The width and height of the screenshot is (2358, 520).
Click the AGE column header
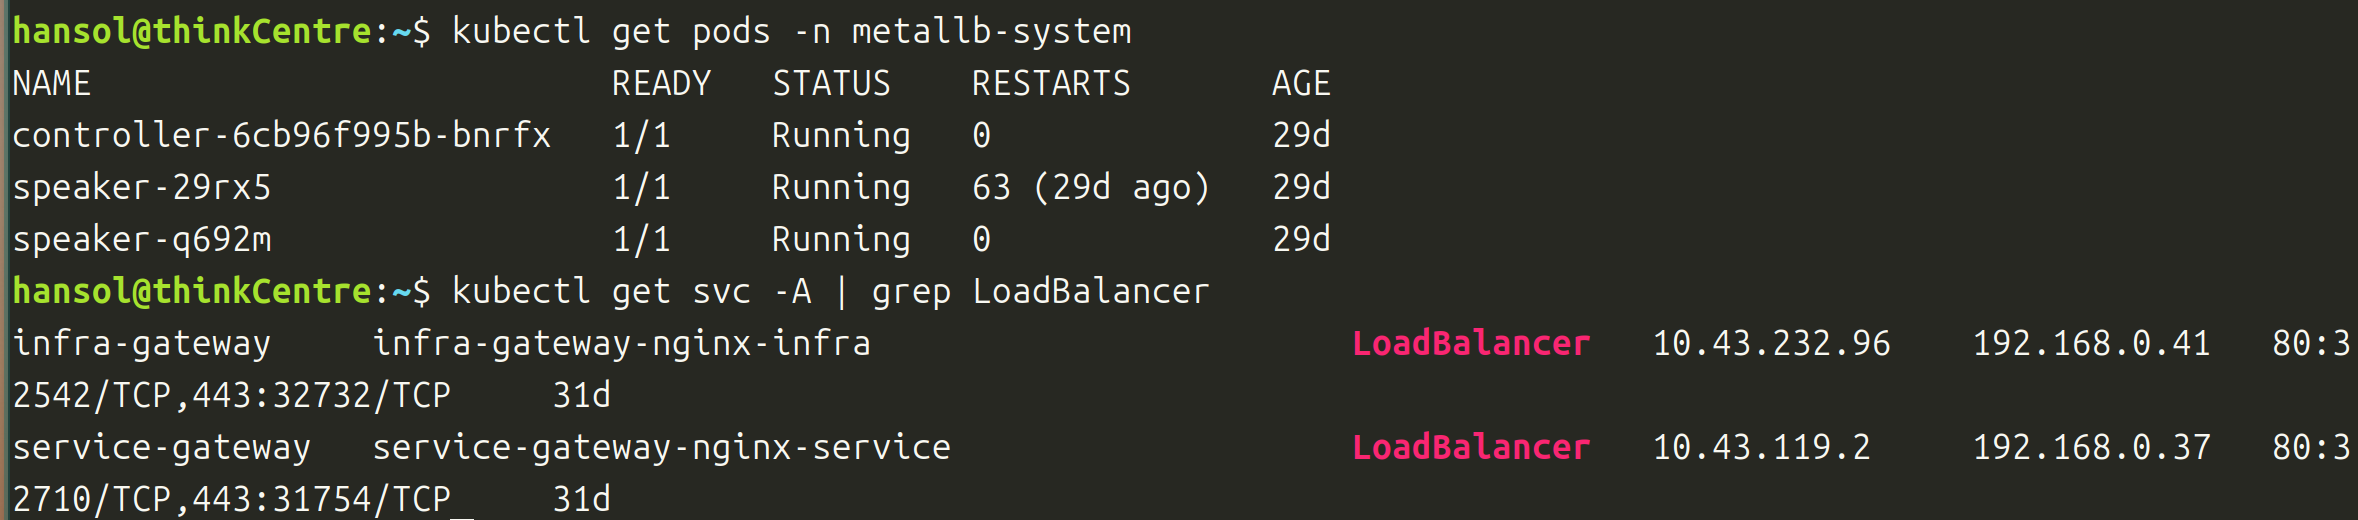[1301, 83]
